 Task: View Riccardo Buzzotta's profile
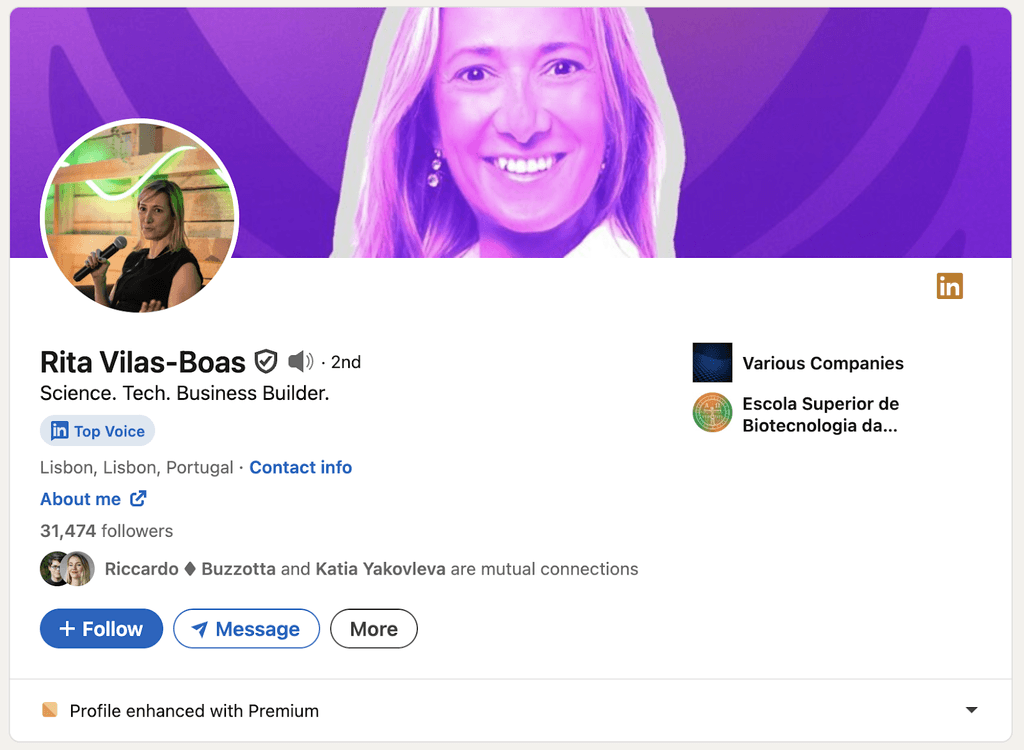coord(189,568)
